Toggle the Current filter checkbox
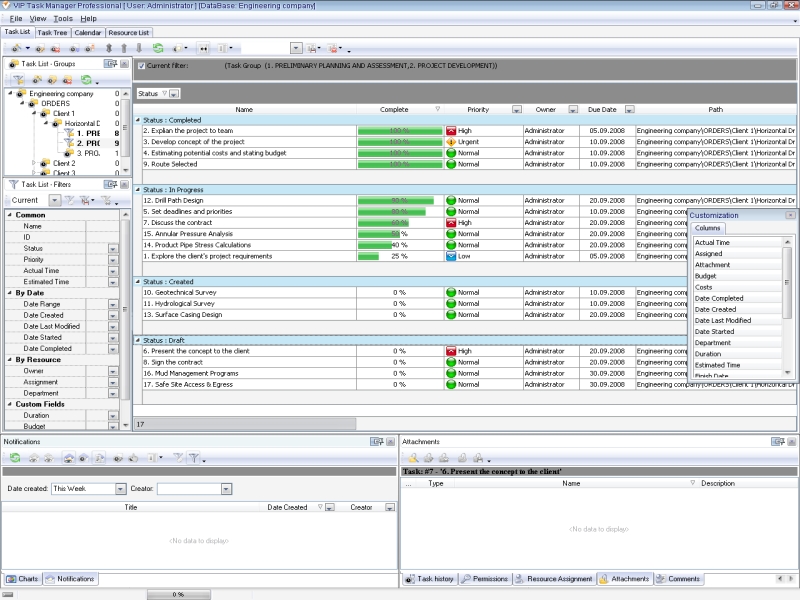The height and width of the screenshot is (600, 800). [141, 66]
